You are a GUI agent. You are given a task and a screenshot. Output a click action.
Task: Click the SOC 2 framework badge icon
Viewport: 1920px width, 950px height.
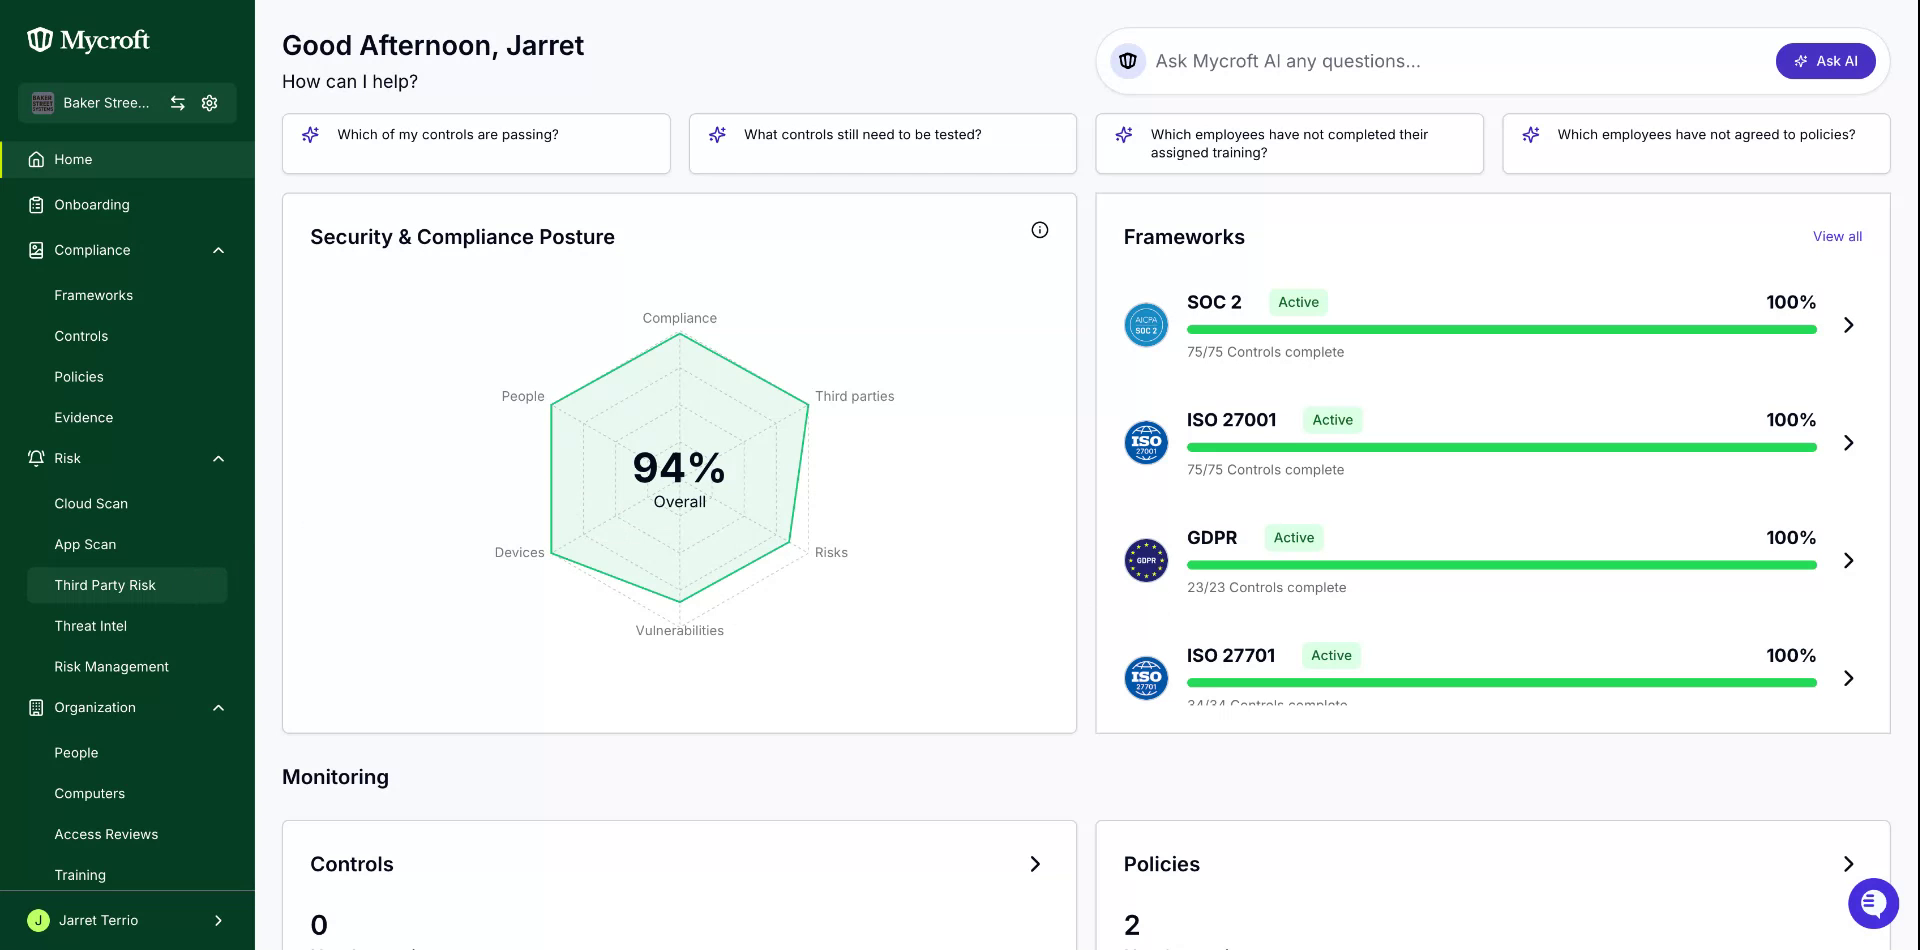(x=1146, y=325)
